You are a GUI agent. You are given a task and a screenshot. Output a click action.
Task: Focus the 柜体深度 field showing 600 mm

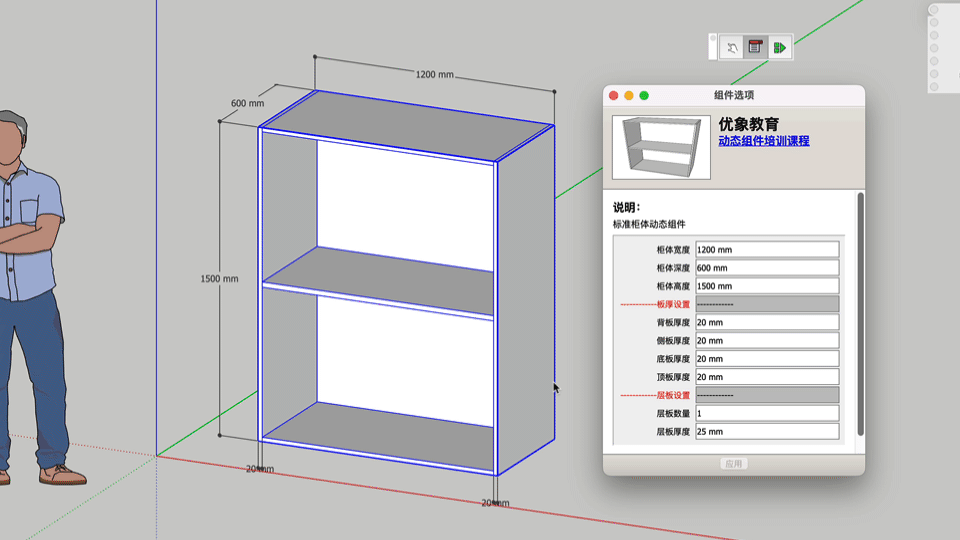tap(766, 268)
